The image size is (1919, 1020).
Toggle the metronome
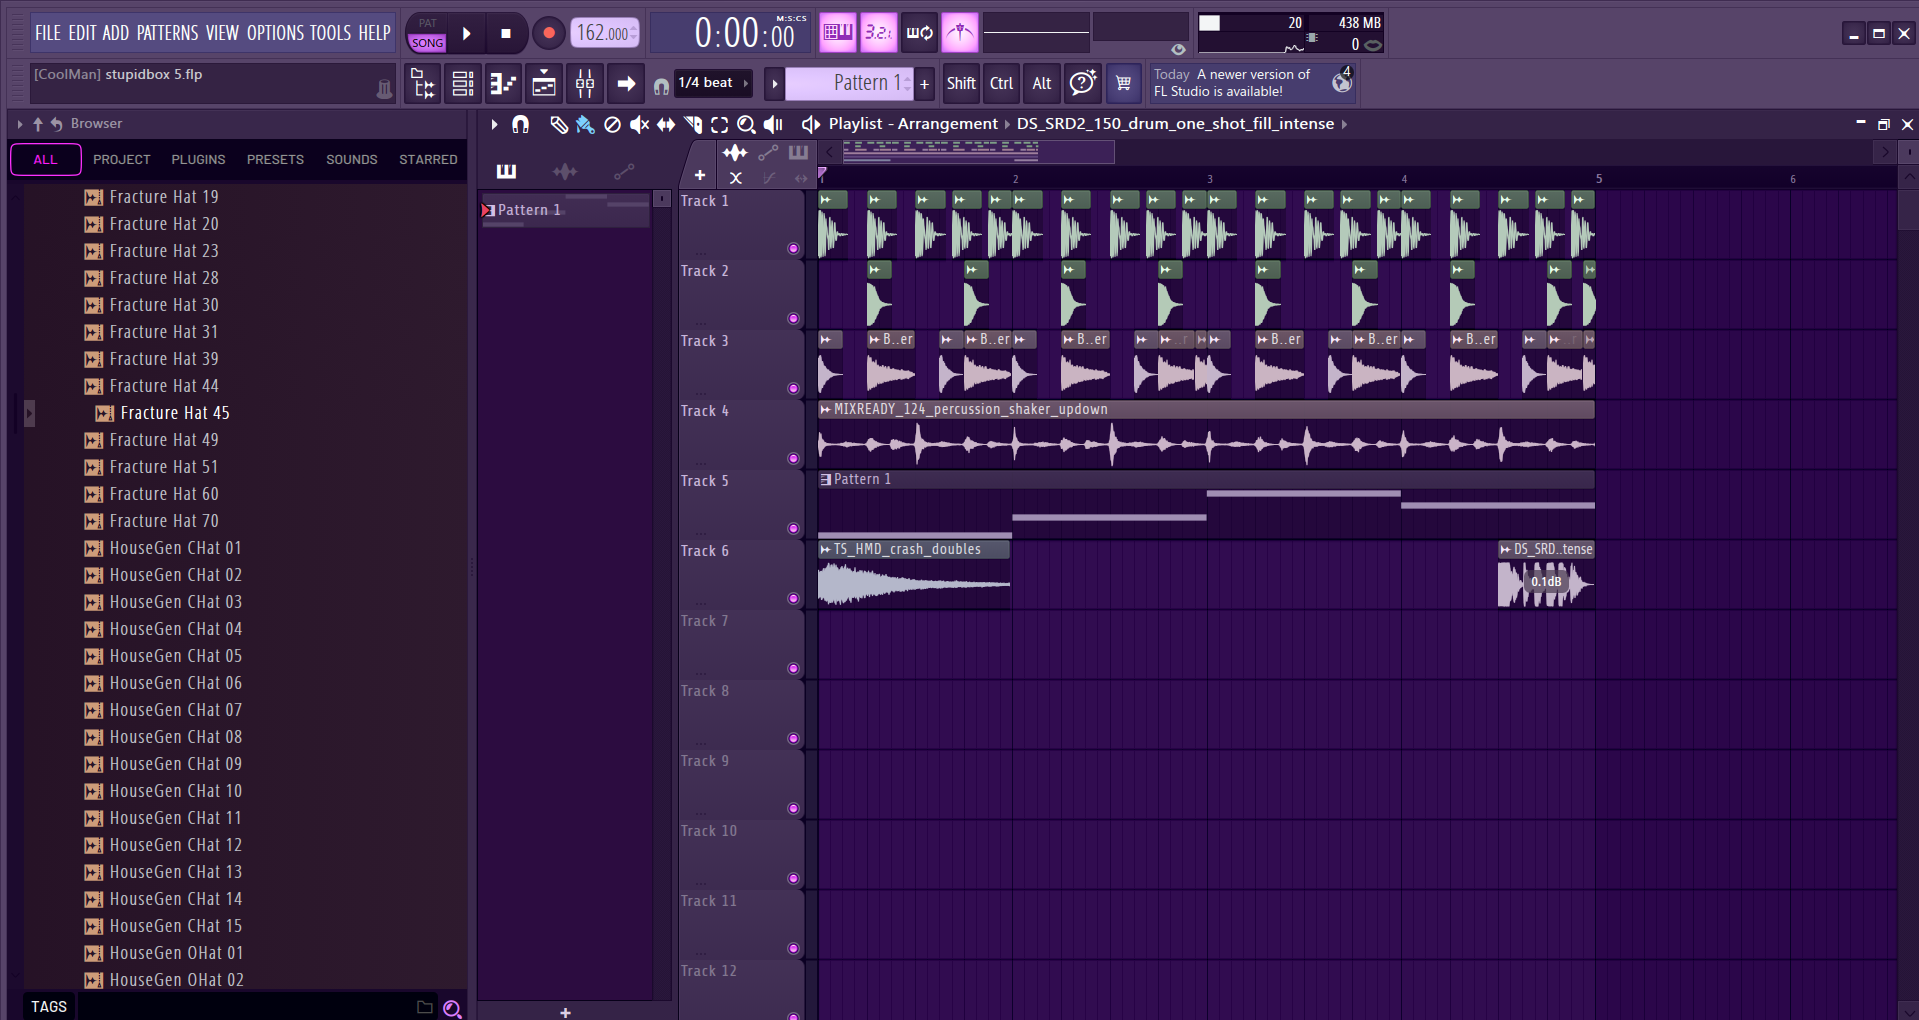960,33
